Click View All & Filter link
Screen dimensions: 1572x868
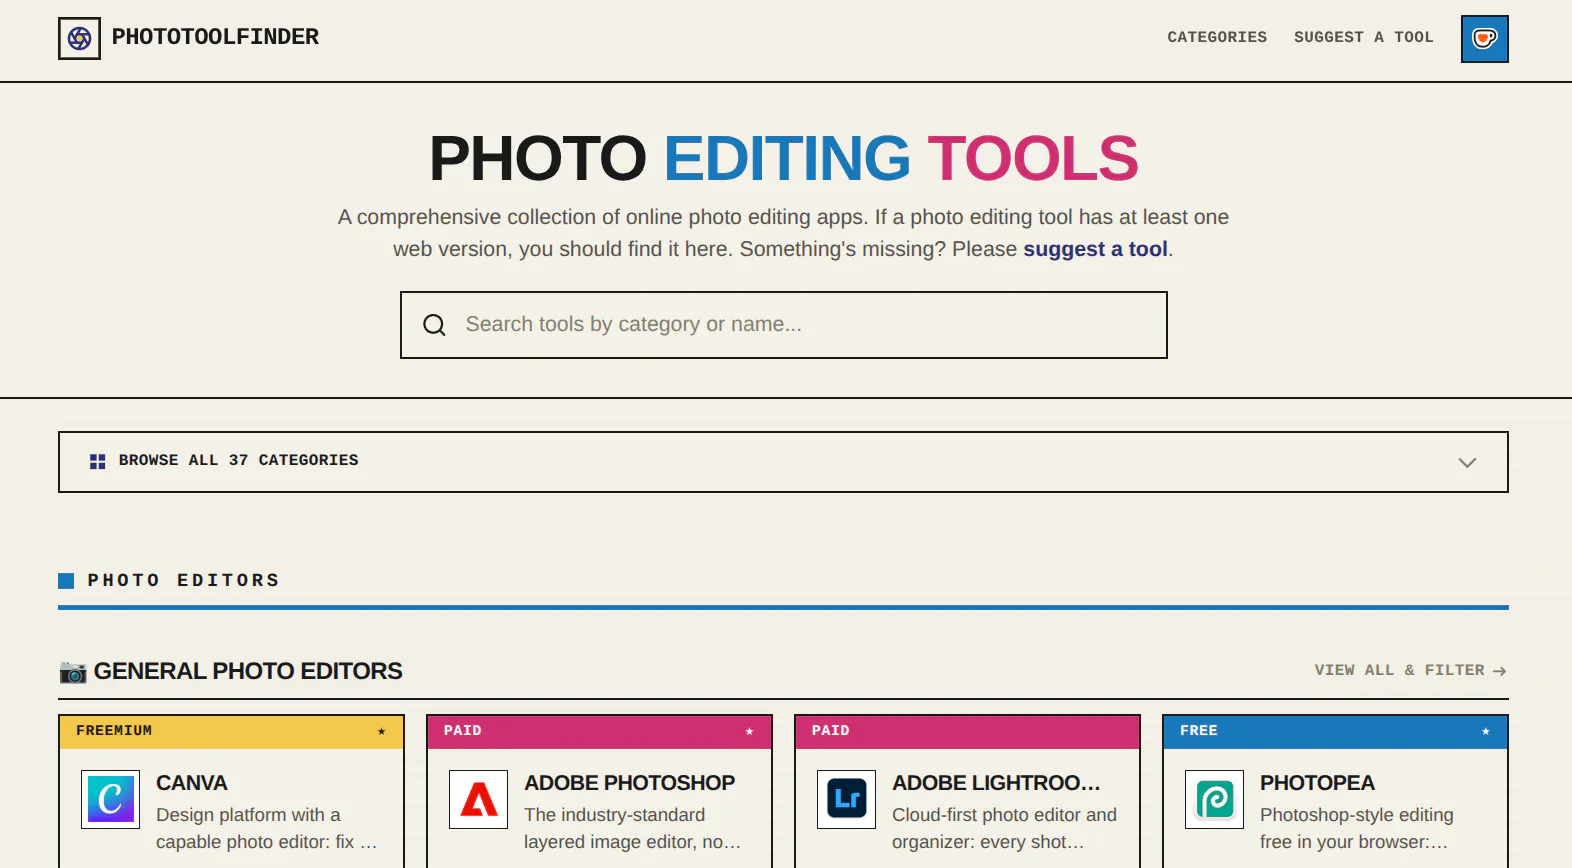[x=1410, y=670]
